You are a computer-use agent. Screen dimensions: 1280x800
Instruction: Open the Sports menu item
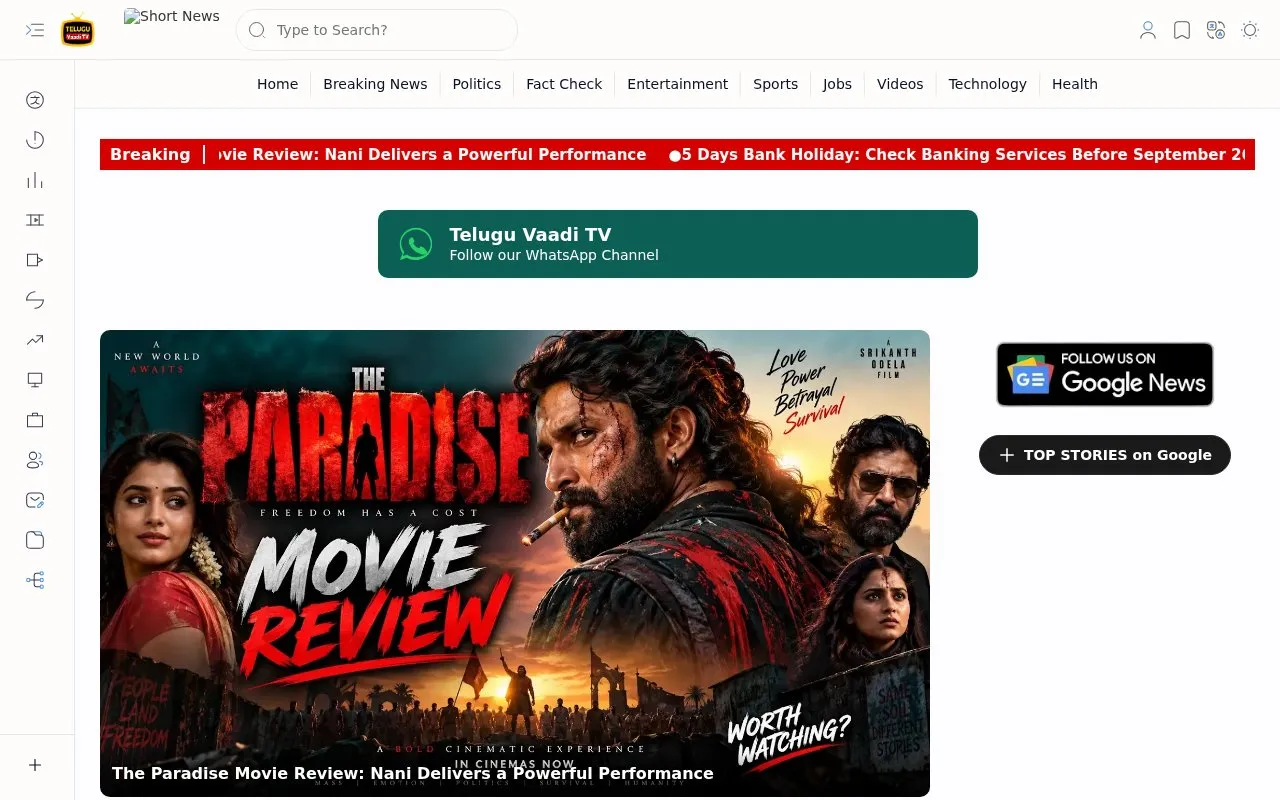[x=775, y=84]
